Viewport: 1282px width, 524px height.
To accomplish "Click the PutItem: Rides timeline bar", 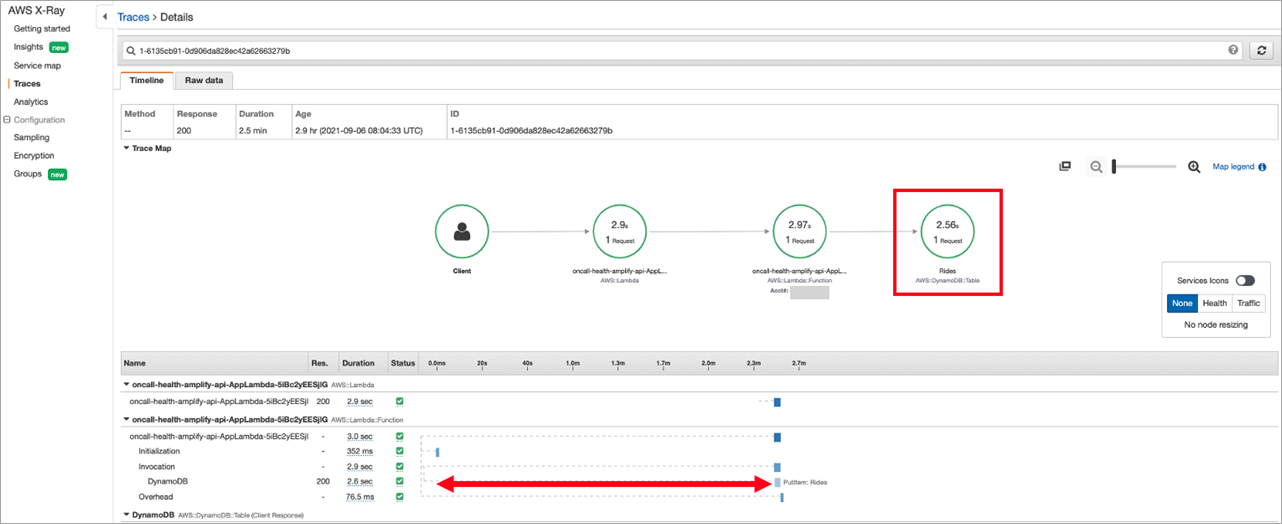I will click(778, 482).
